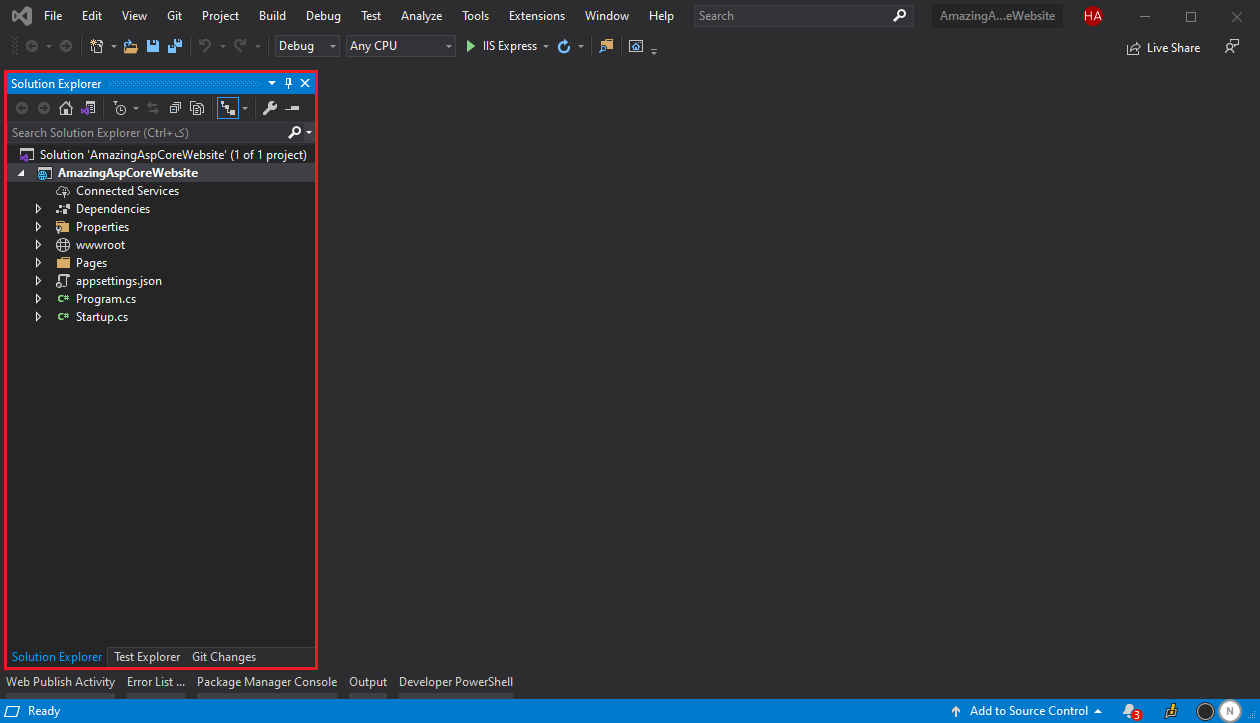Screen dimensions: 1260x723
Task: Click the Find in Files icon
Action: [x=606, y=46]
